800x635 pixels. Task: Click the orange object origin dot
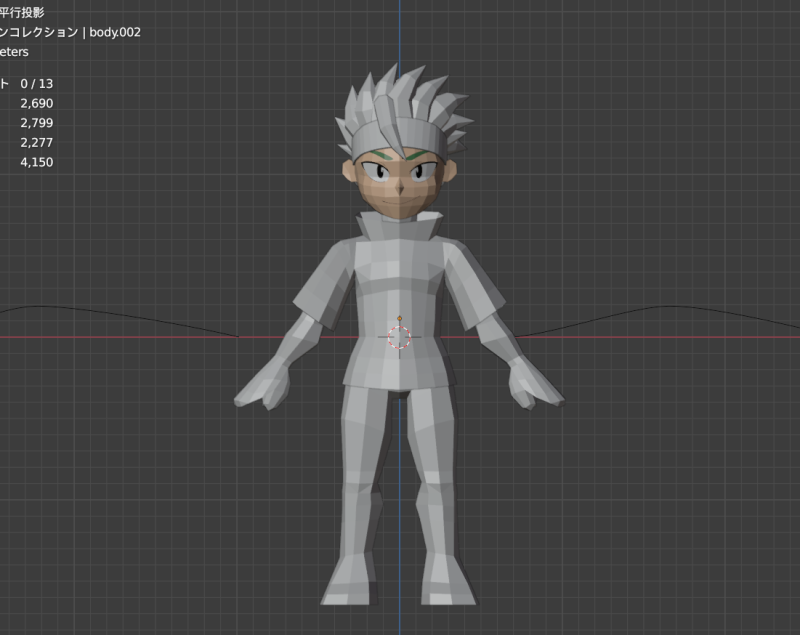click(x=399, y=319)
